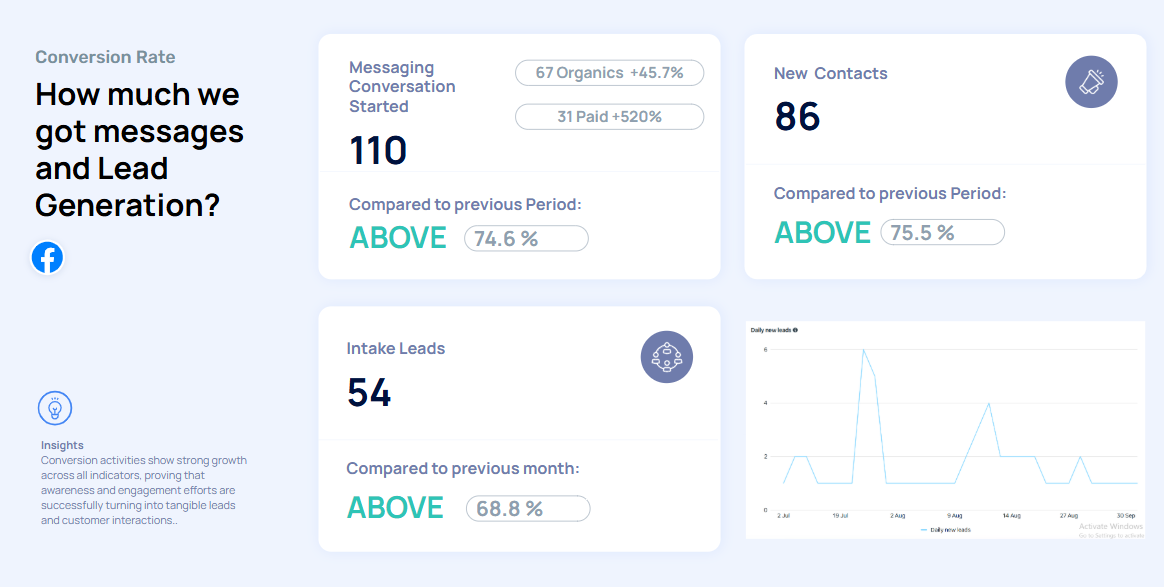
Task: Select the 67 Organics +45.7% pill
Action: point(609,73)
